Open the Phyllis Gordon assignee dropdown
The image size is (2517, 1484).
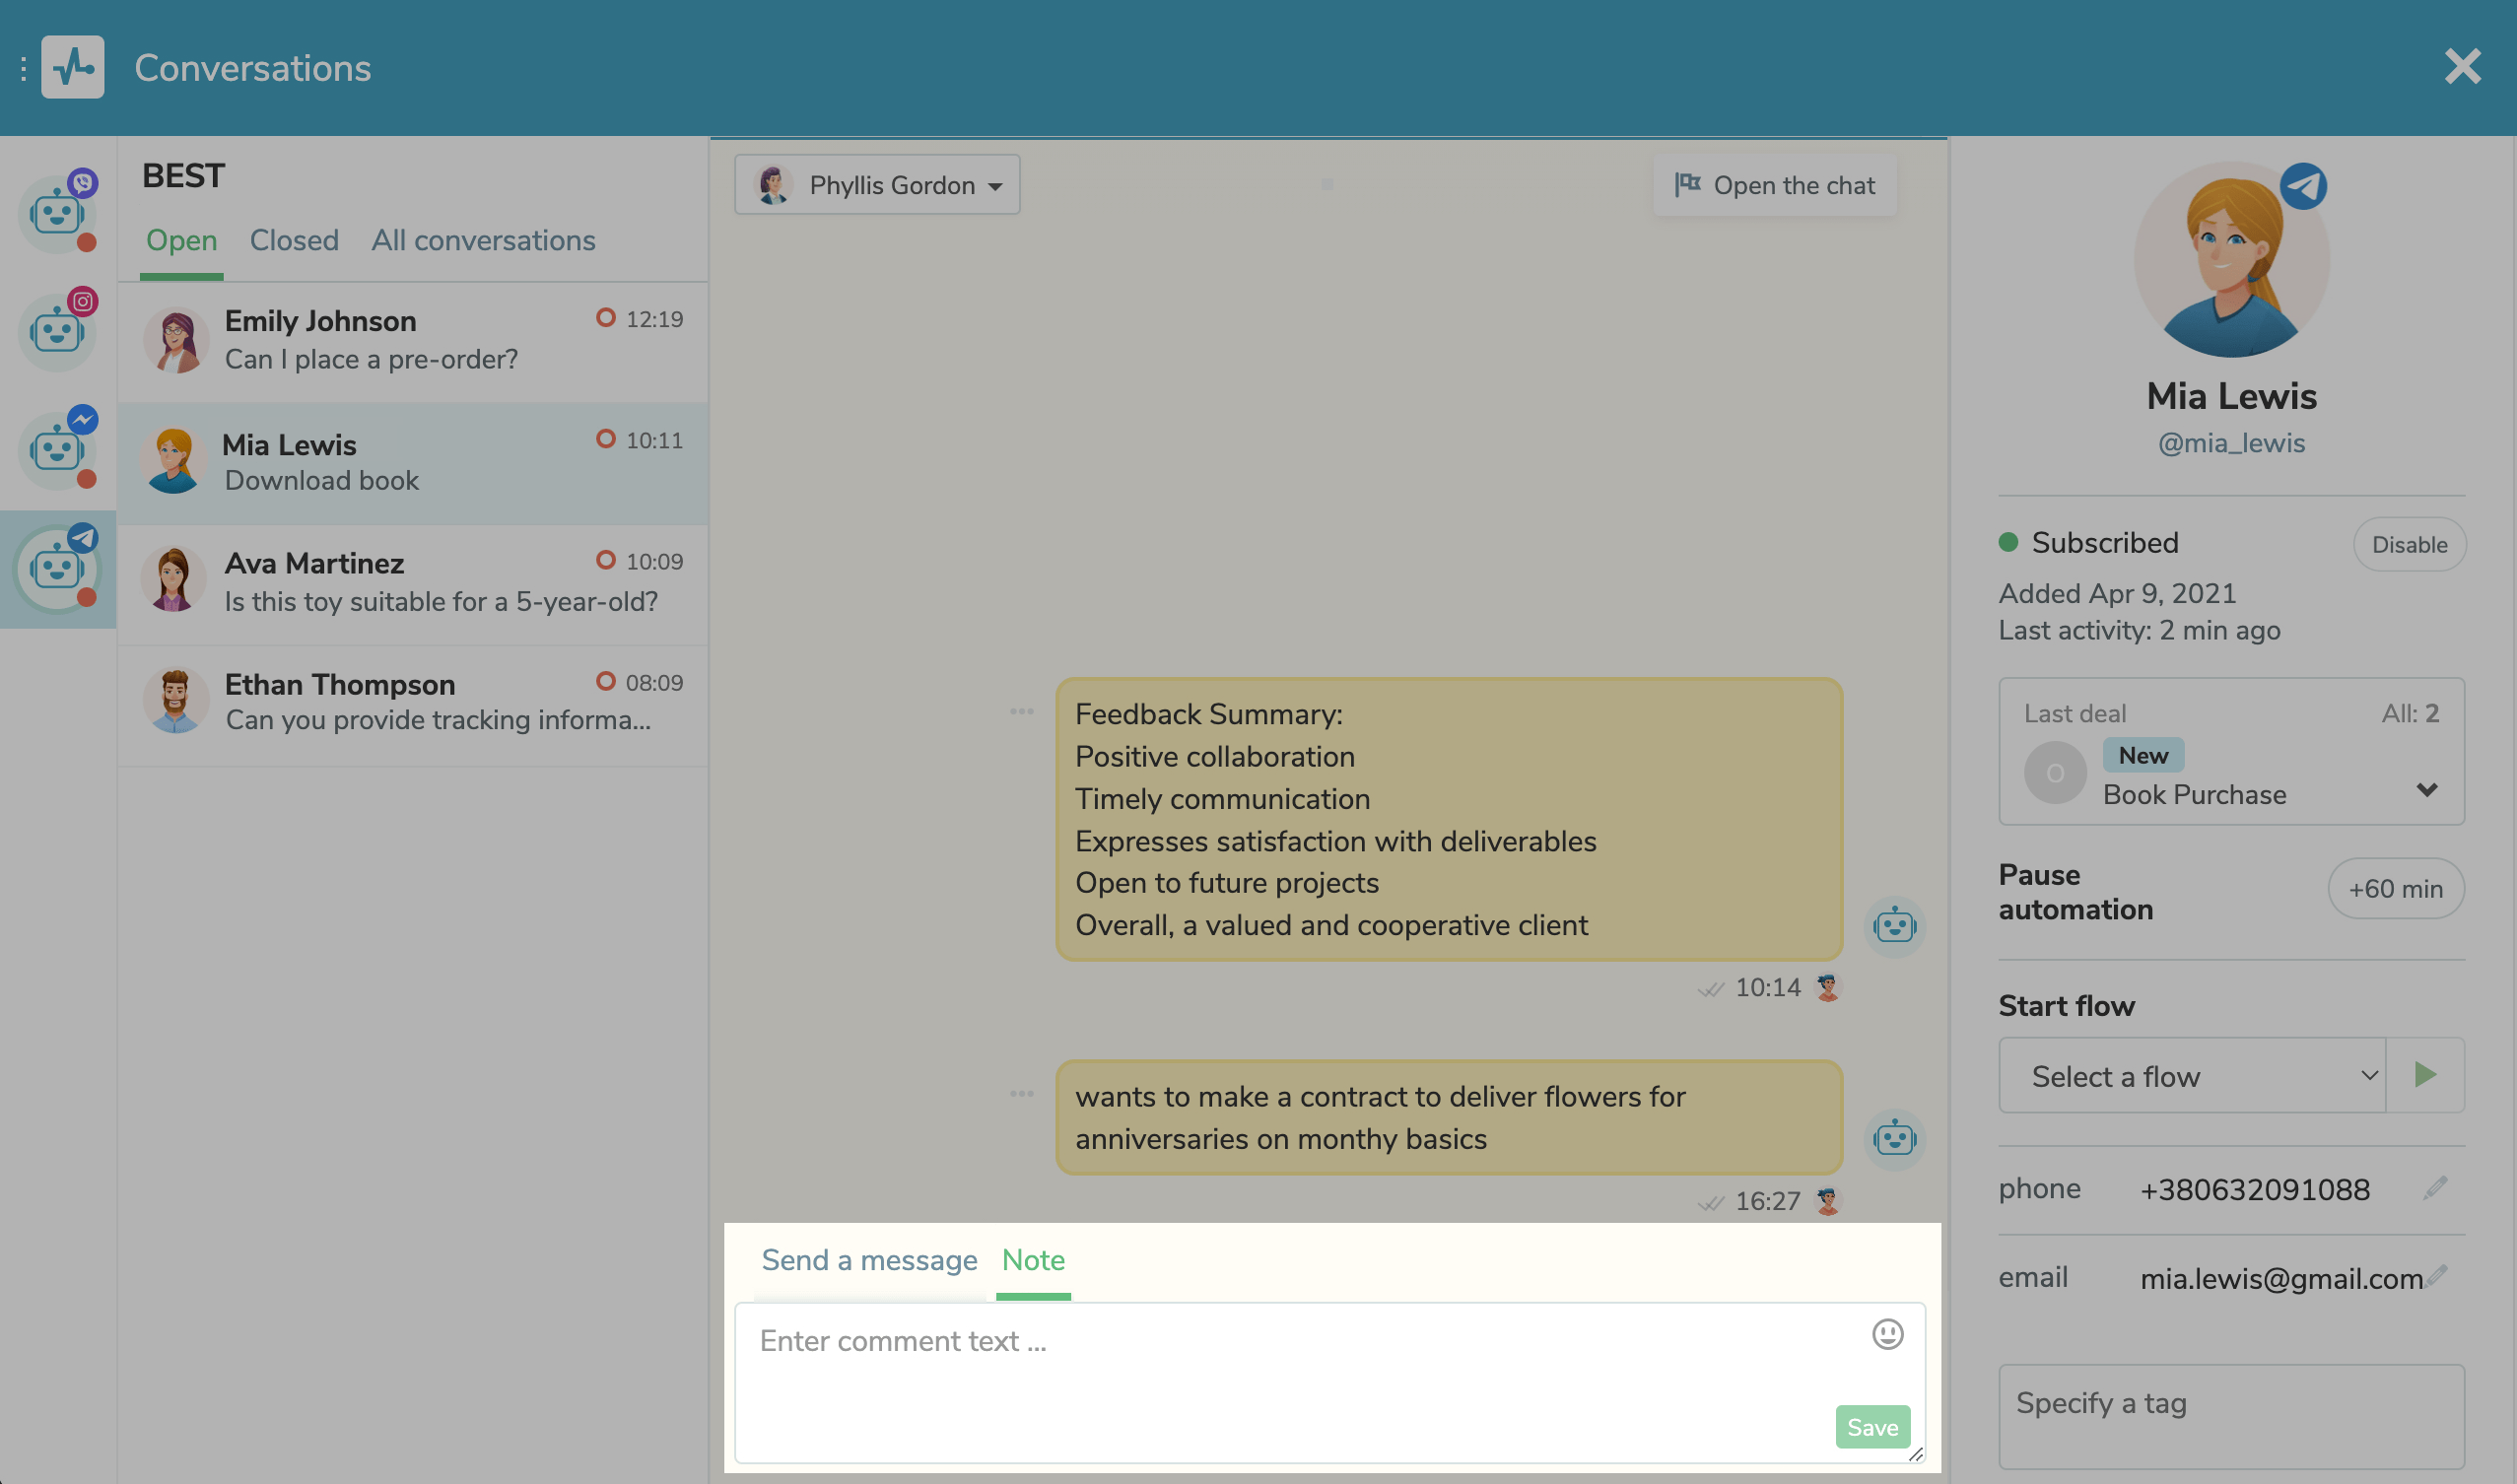(877, 185)
